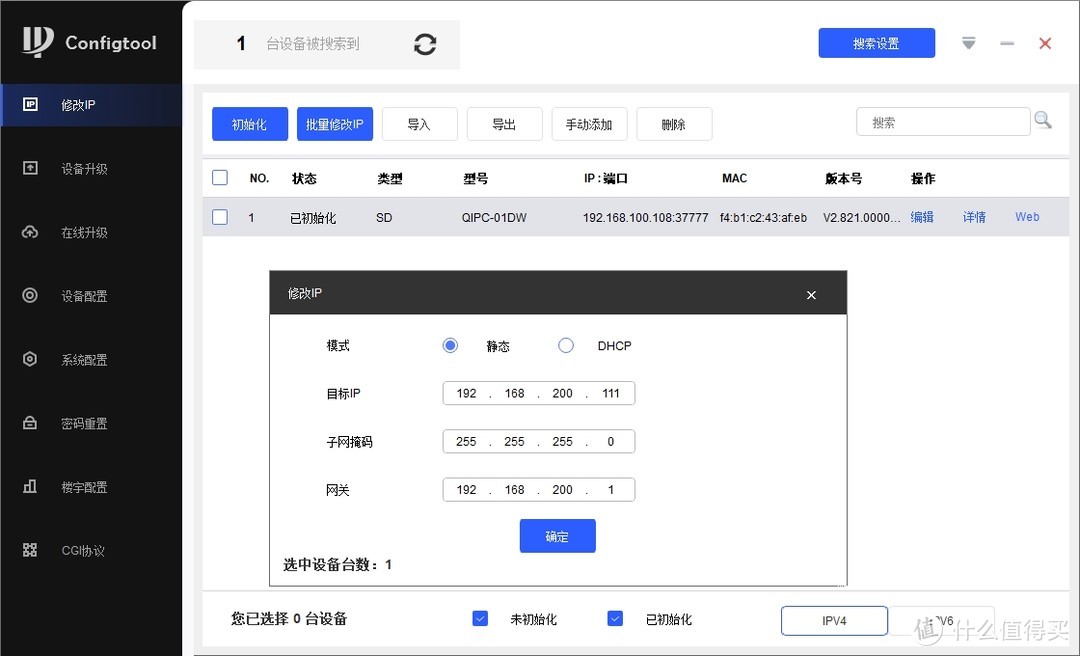The image size is (1080, 656).
Task: Open the Web link for device QIPC-01DW
Action: pos(1027,216)
